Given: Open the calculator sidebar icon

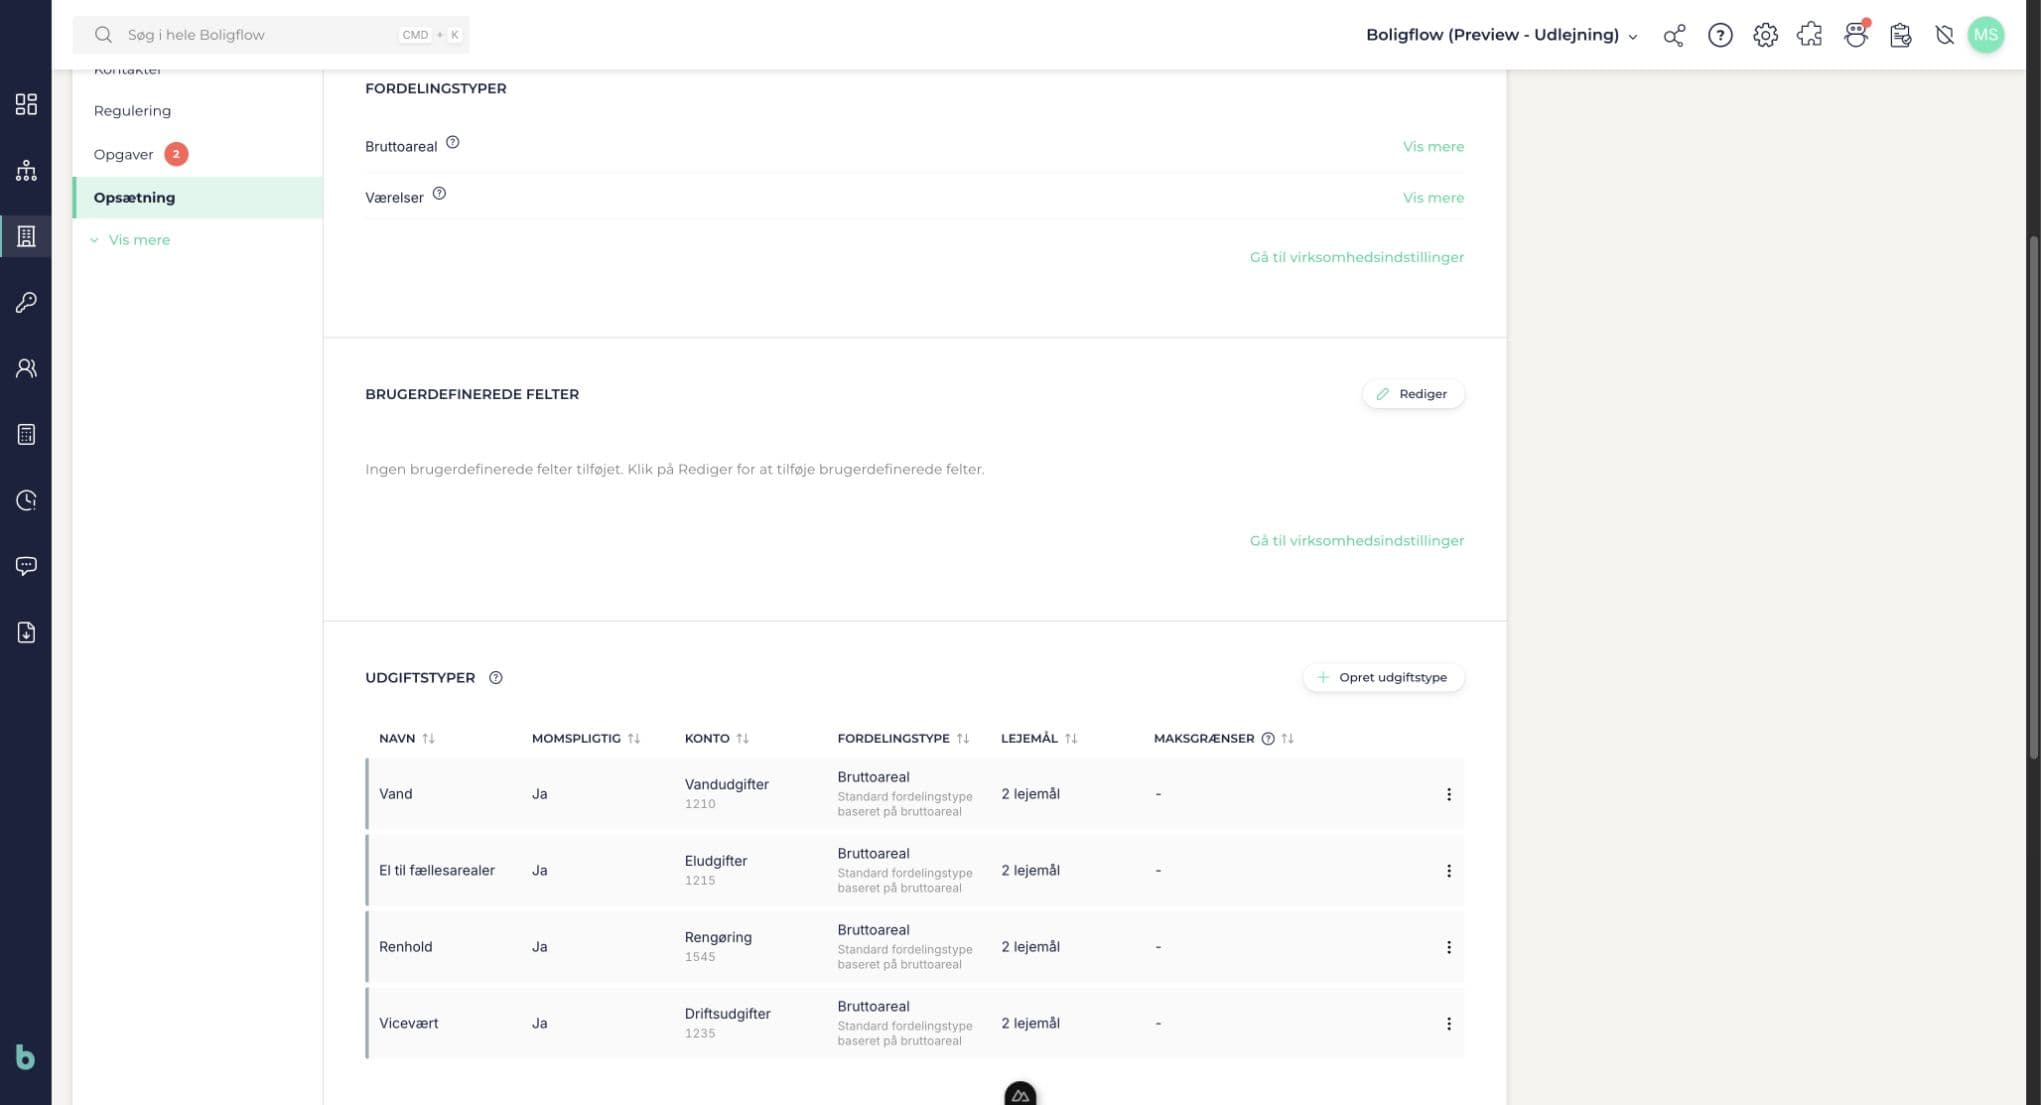Looking at the screenshot, I should pos(26,434).
